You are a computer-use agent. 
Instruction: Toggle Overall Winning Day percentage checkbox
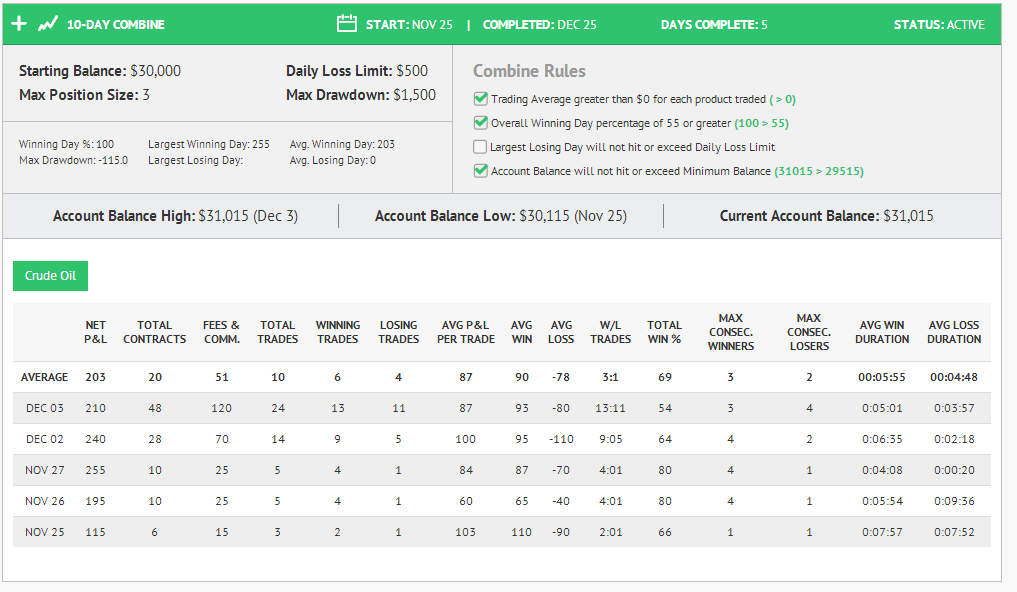click(x=481, y=123)
